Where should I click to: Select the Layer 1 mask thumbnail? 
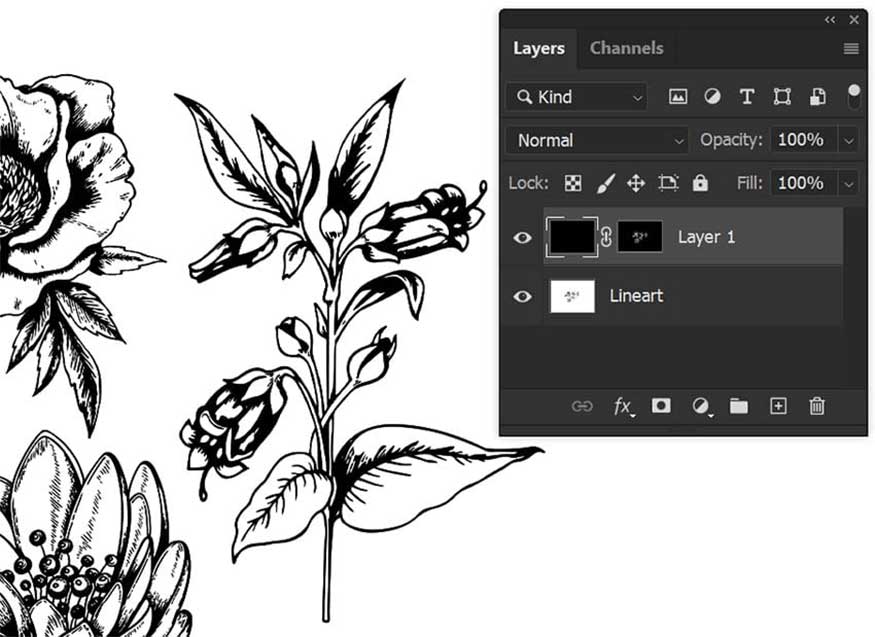tap(640, 237)
